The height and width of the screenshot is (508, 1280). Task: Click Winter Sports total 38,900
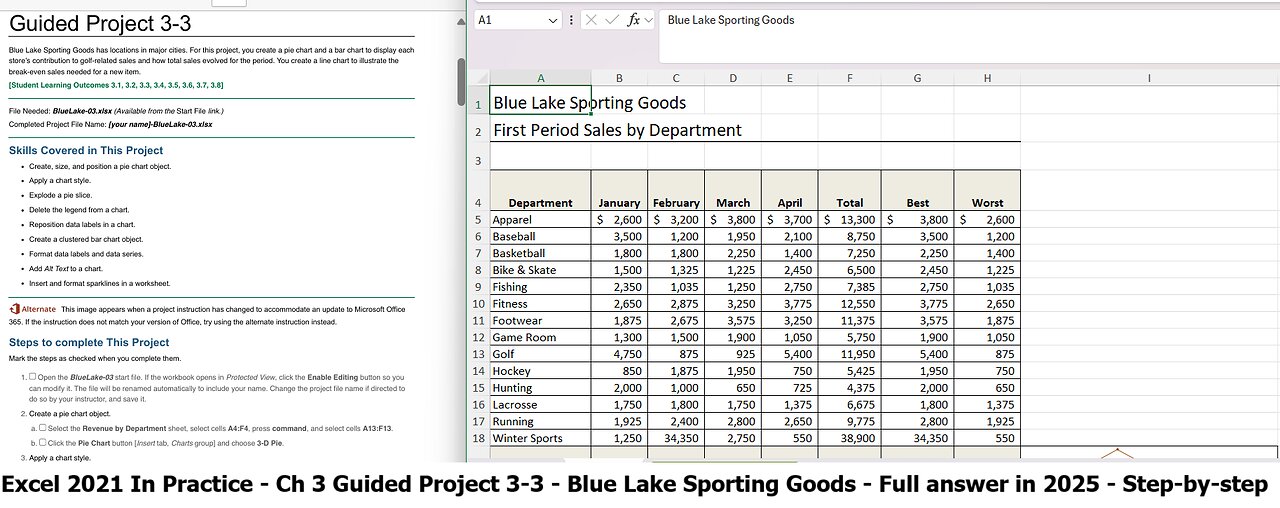click(x=850, y=438)
